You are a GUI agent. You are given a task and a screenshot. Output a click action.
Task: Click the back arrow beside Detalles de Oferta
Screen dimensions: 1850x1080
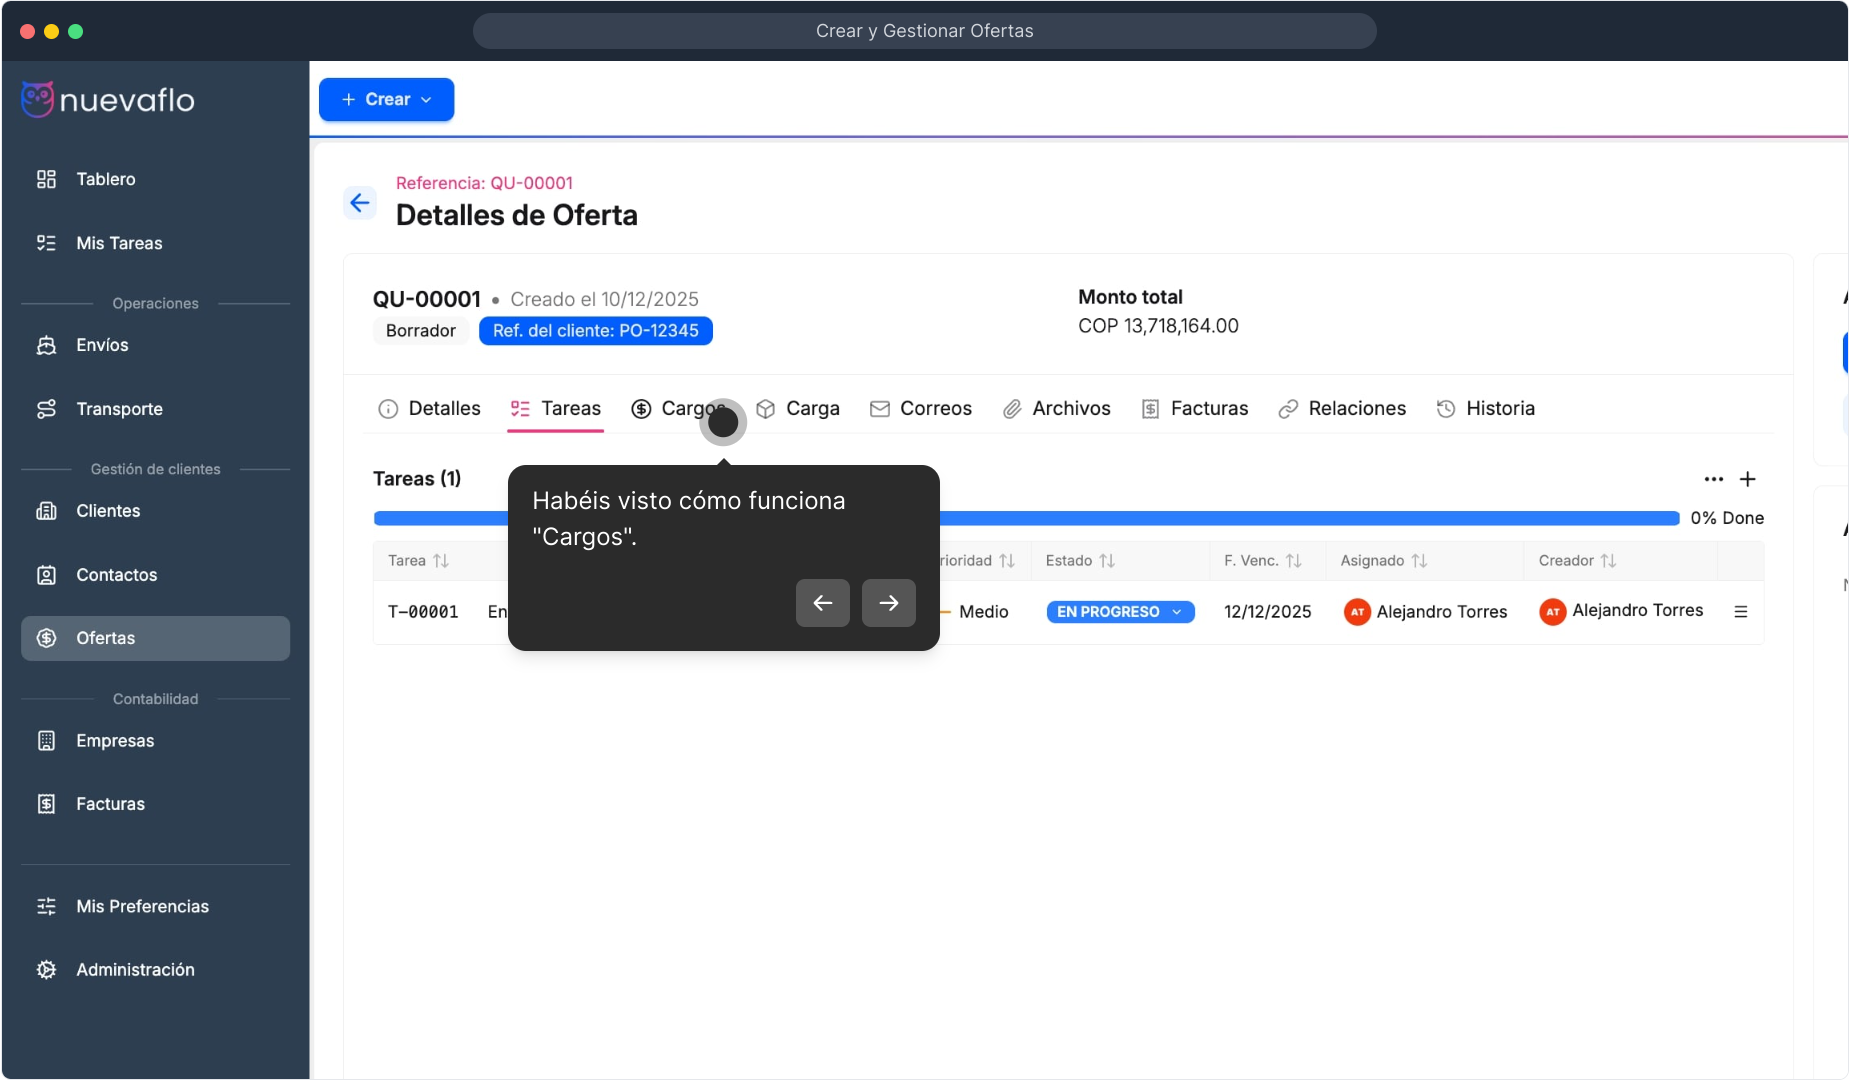(x=360, y=203)
